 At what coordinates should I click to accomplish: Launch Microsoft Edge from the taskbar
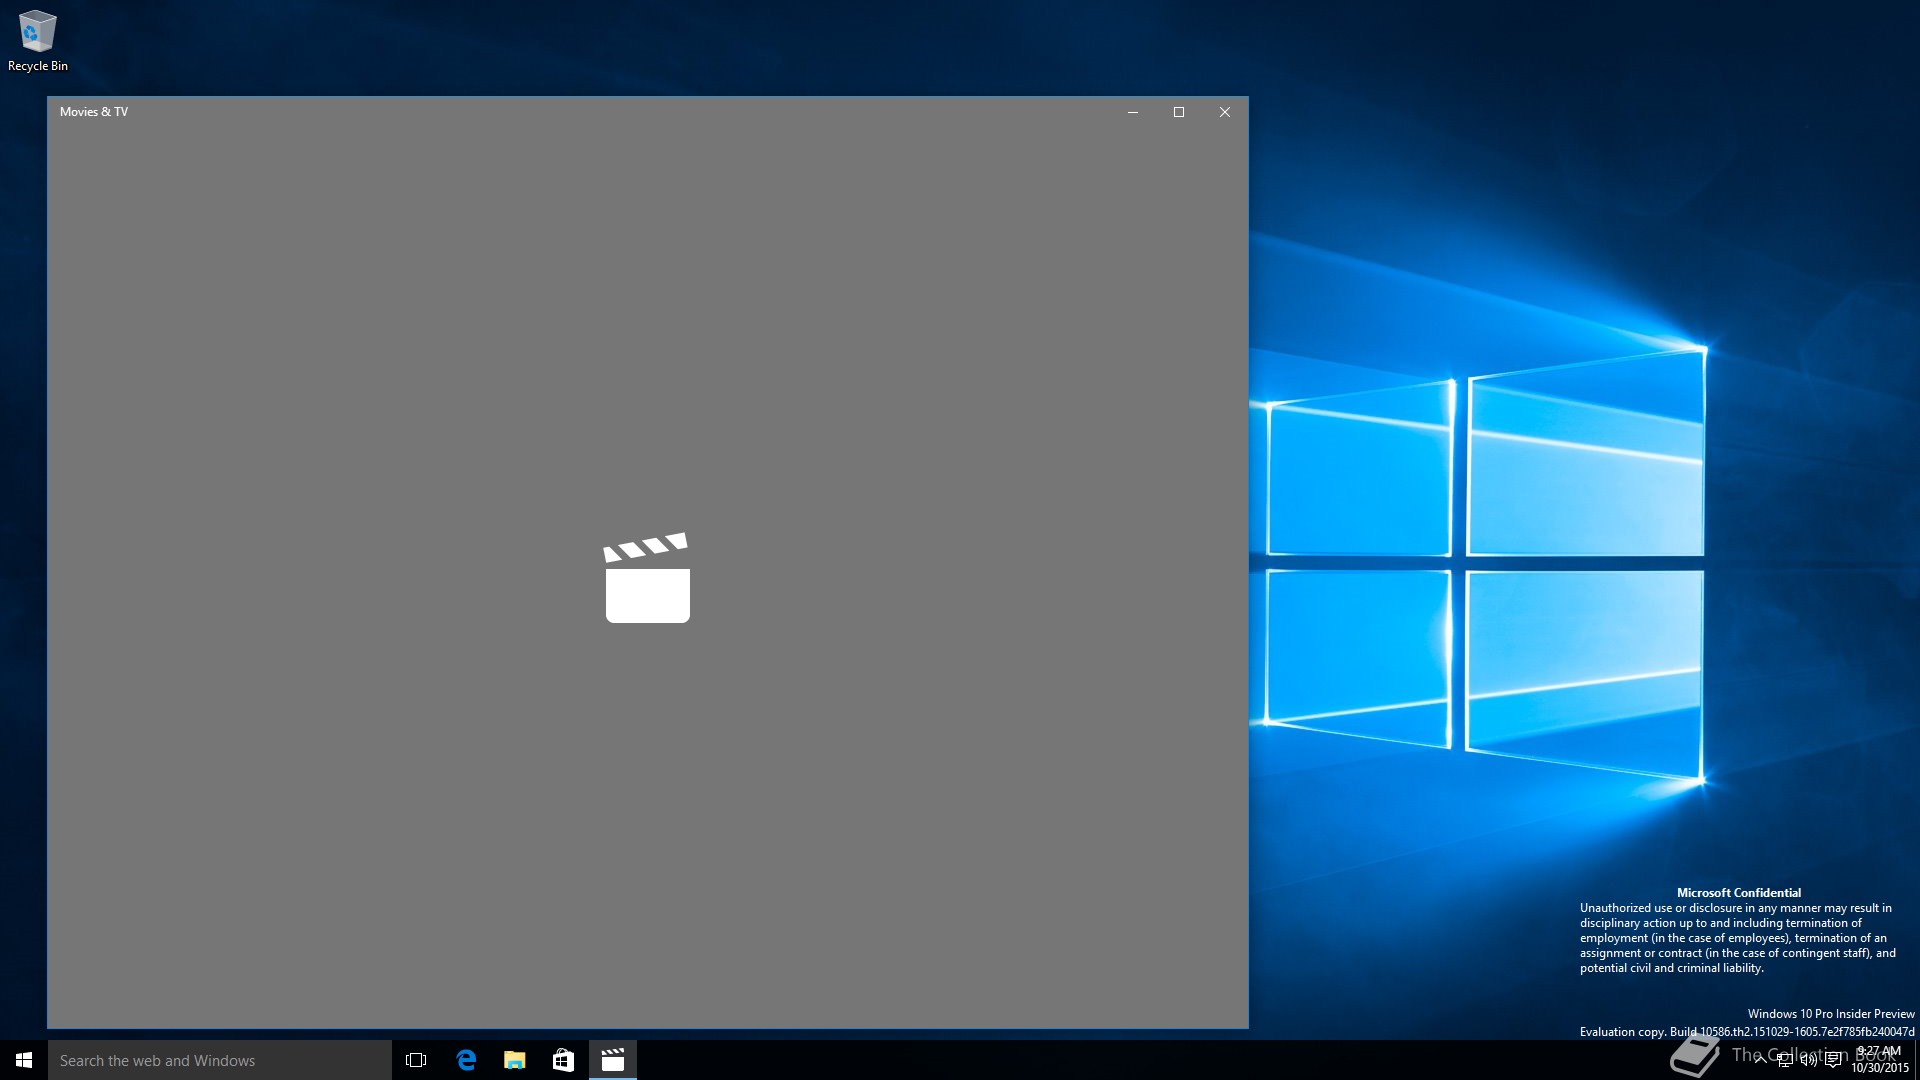tap(466, 1060)
